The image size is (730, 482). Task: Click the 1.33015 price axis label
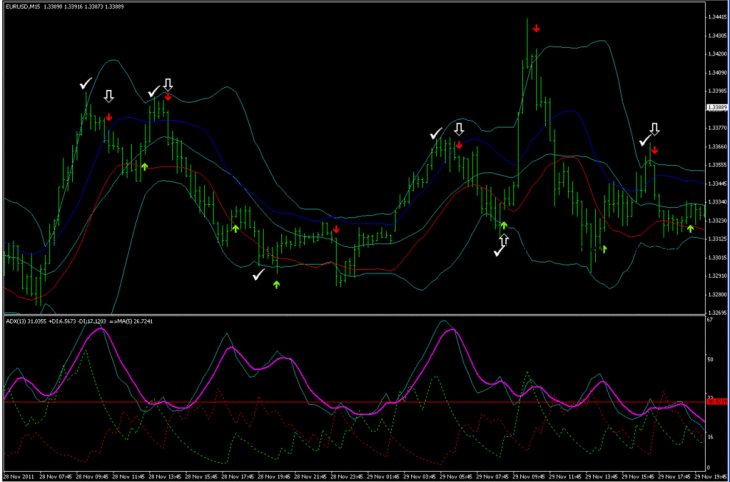(716, 257)
